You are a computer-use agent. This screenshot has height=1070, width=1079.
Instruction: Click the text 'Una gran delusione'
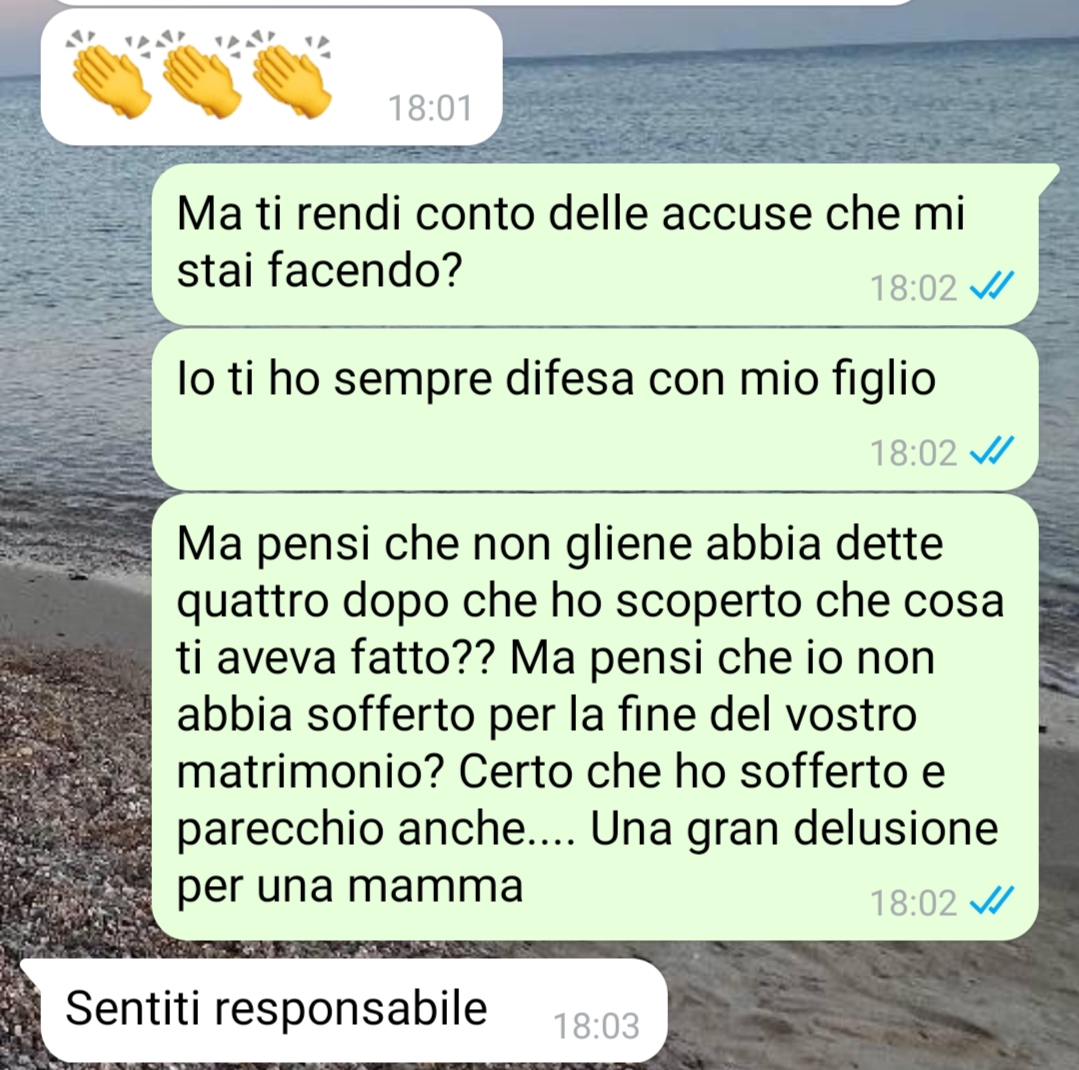794,828
